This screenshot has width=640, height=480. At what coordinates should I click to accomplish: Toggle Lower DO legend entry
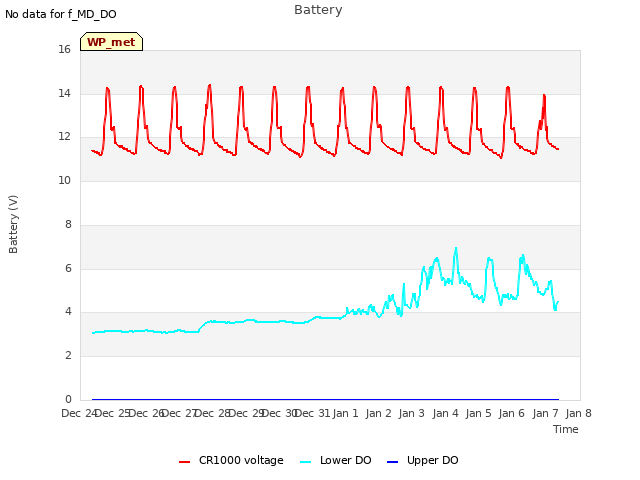click(x=336, y=460)
